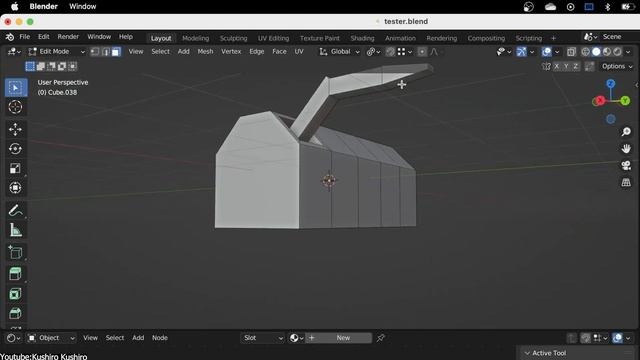640x360 pixels.
Task: Add a new workspace tab
Action: tap(553, 38)
